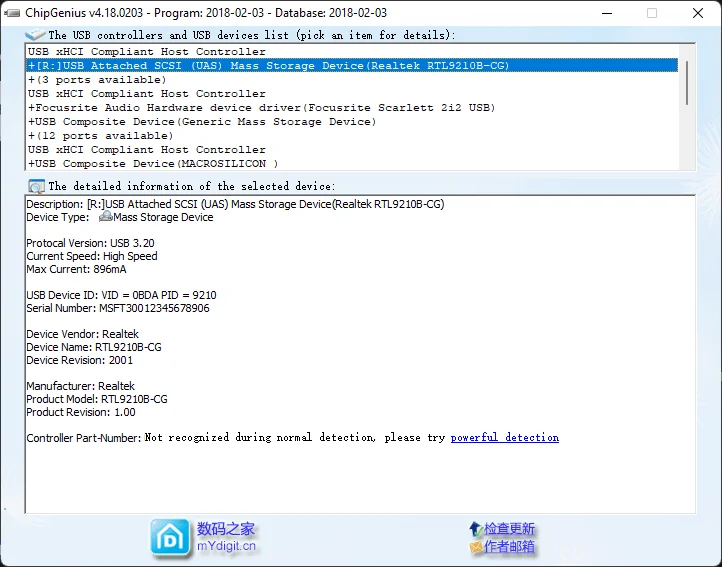
Task: Click the Product Revision: 1.00 line
Action: click(81, 412)
